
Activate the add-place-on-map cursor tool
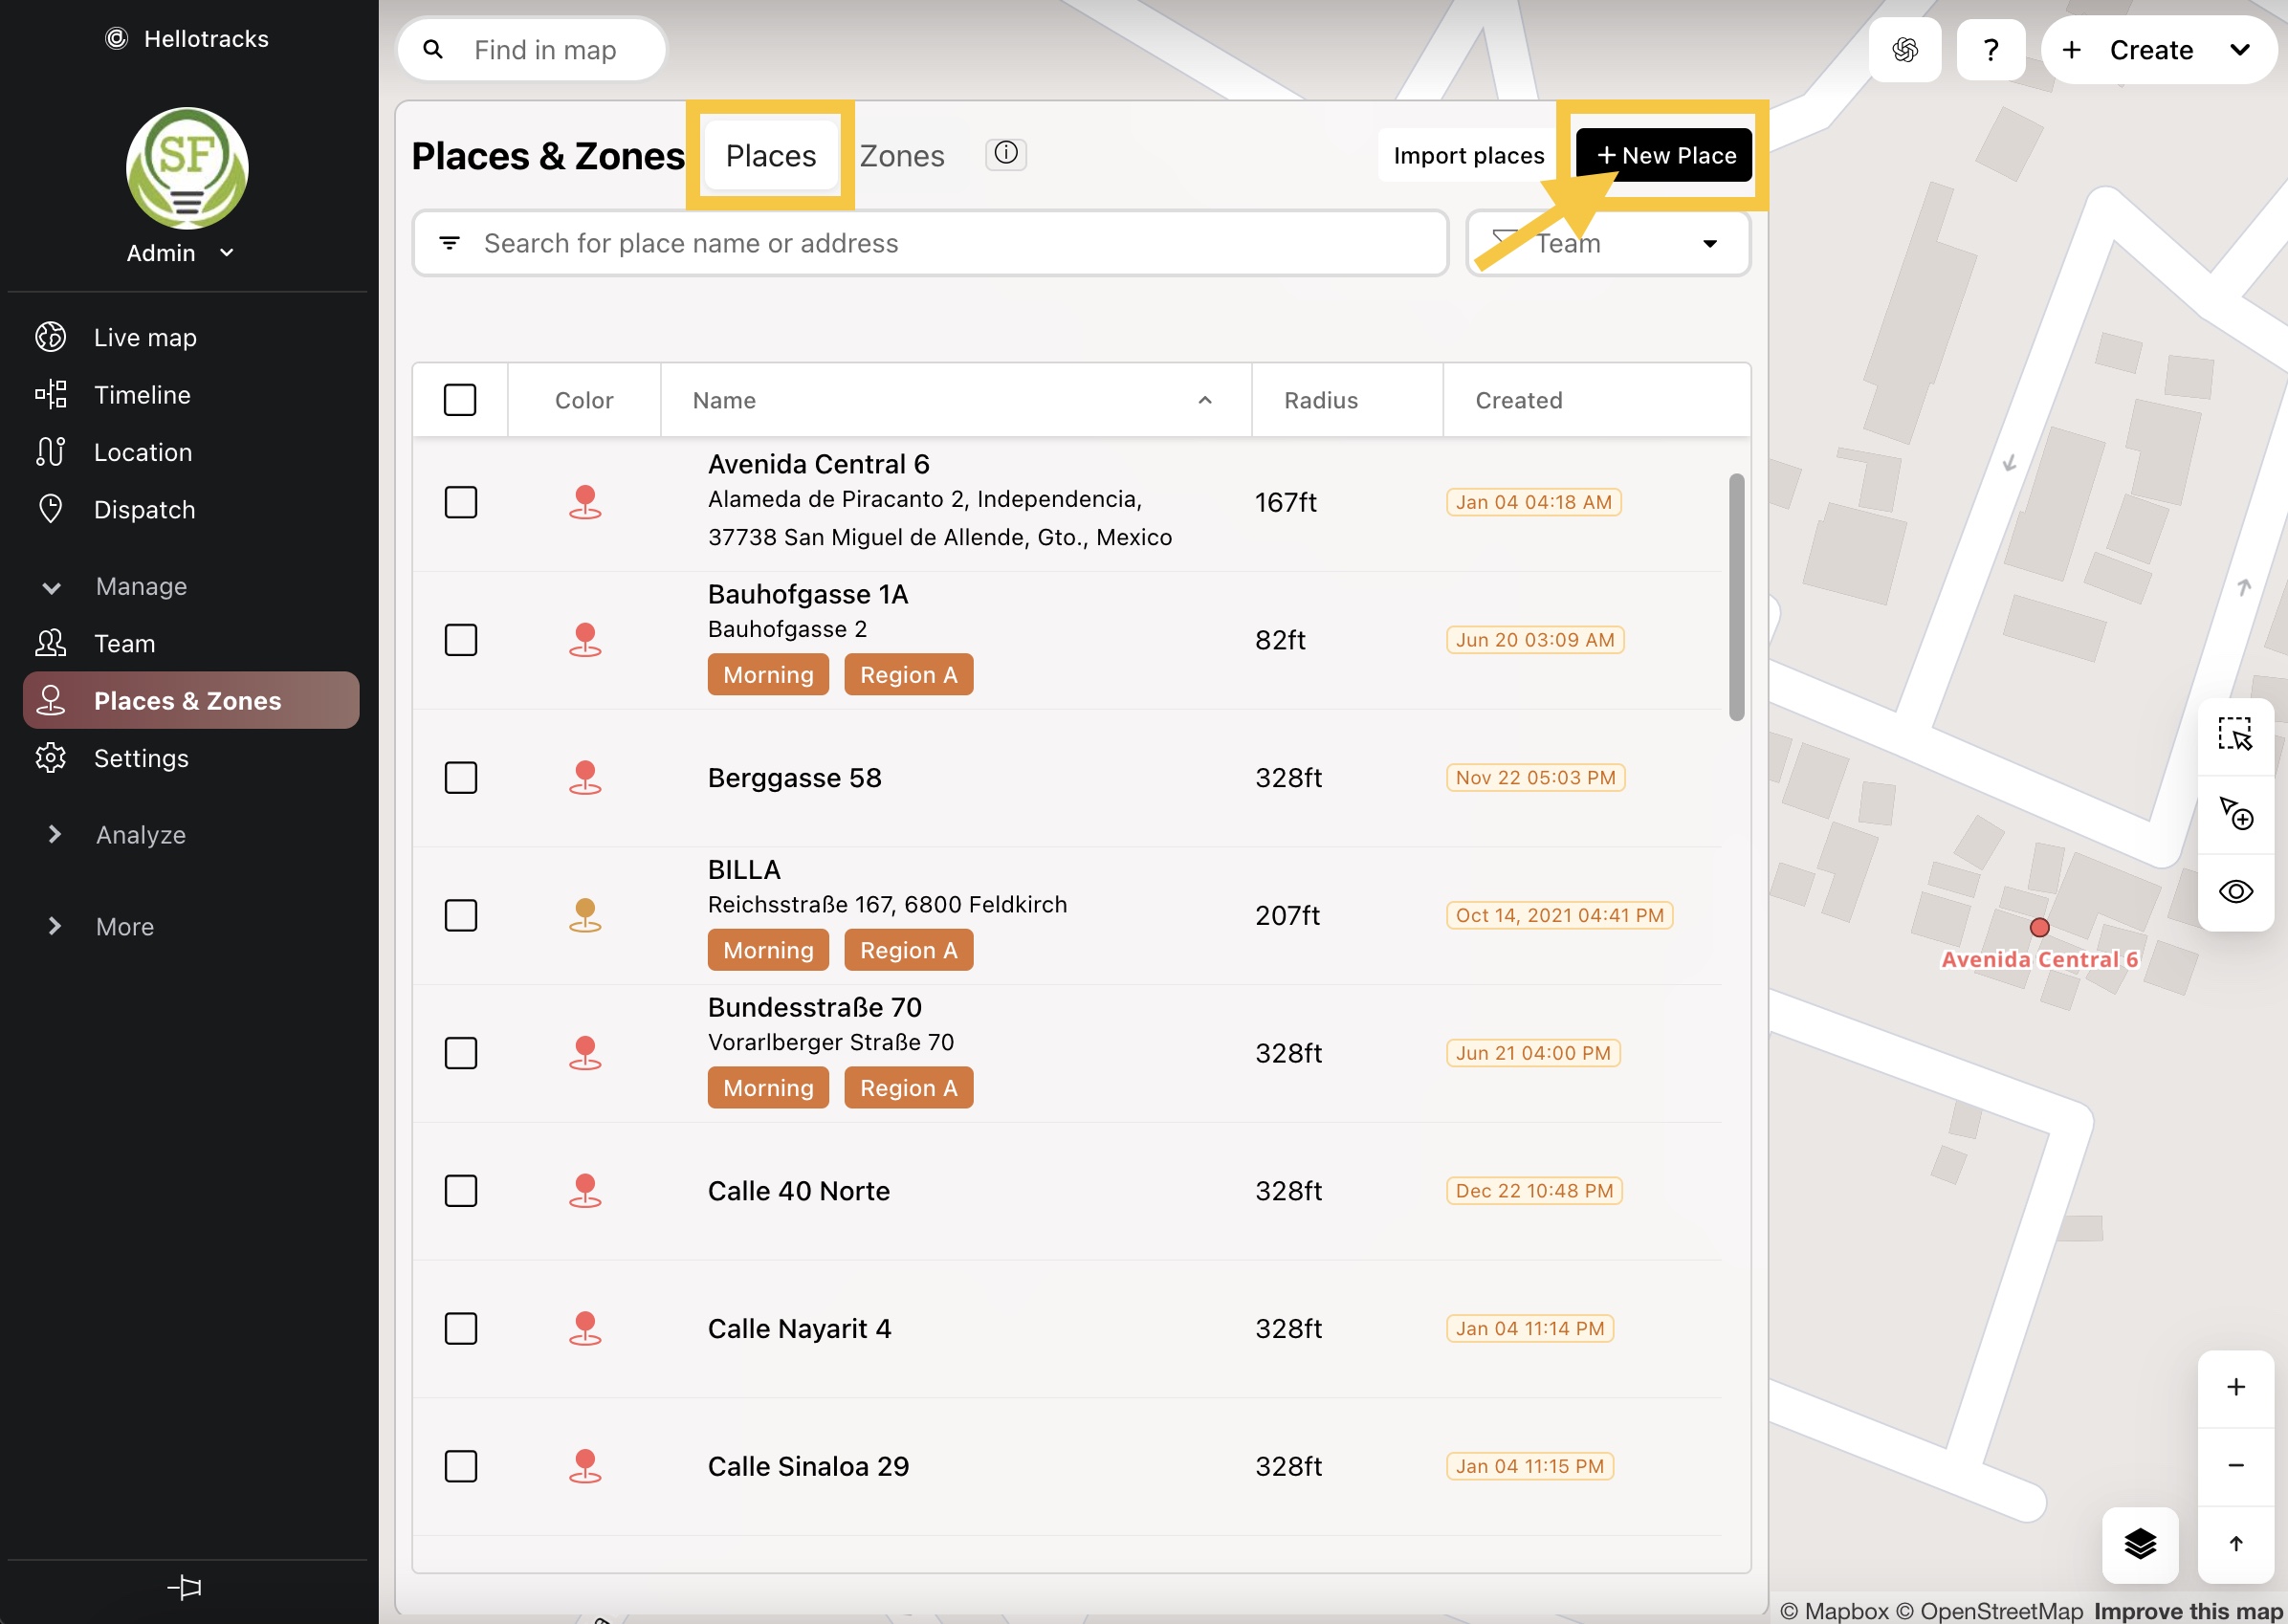(2238, 813)
